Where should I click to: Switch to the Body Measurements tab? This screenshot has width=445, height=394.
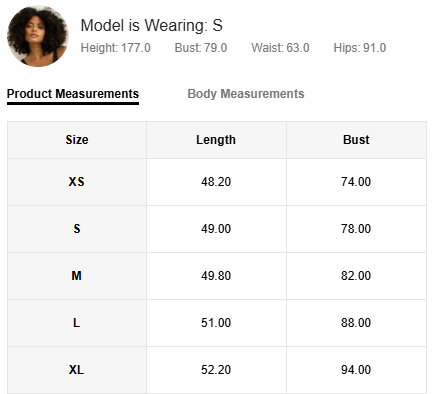[x=246, y=94]
